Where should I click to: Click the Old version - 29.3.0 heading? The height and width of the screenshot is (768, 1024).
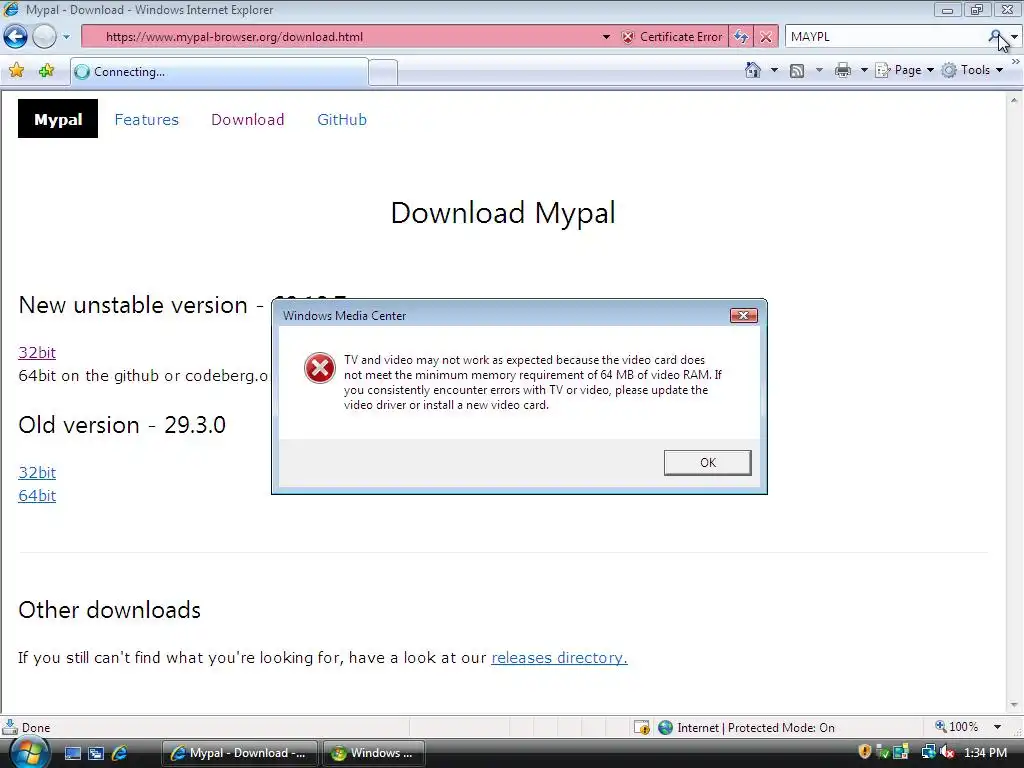point(122,425)
